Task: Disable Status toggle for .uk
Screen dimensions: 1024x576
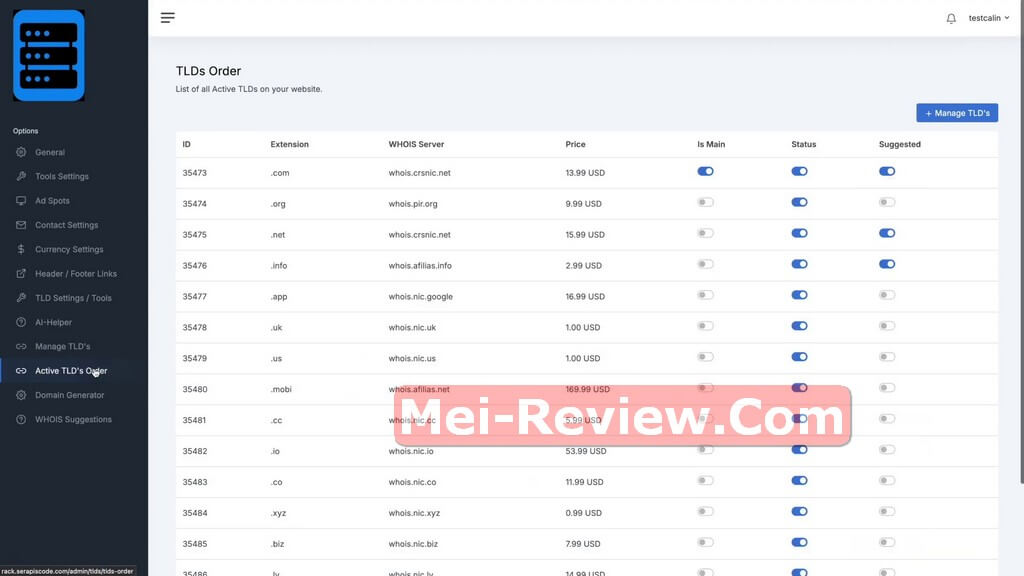Action: point(799,326)
